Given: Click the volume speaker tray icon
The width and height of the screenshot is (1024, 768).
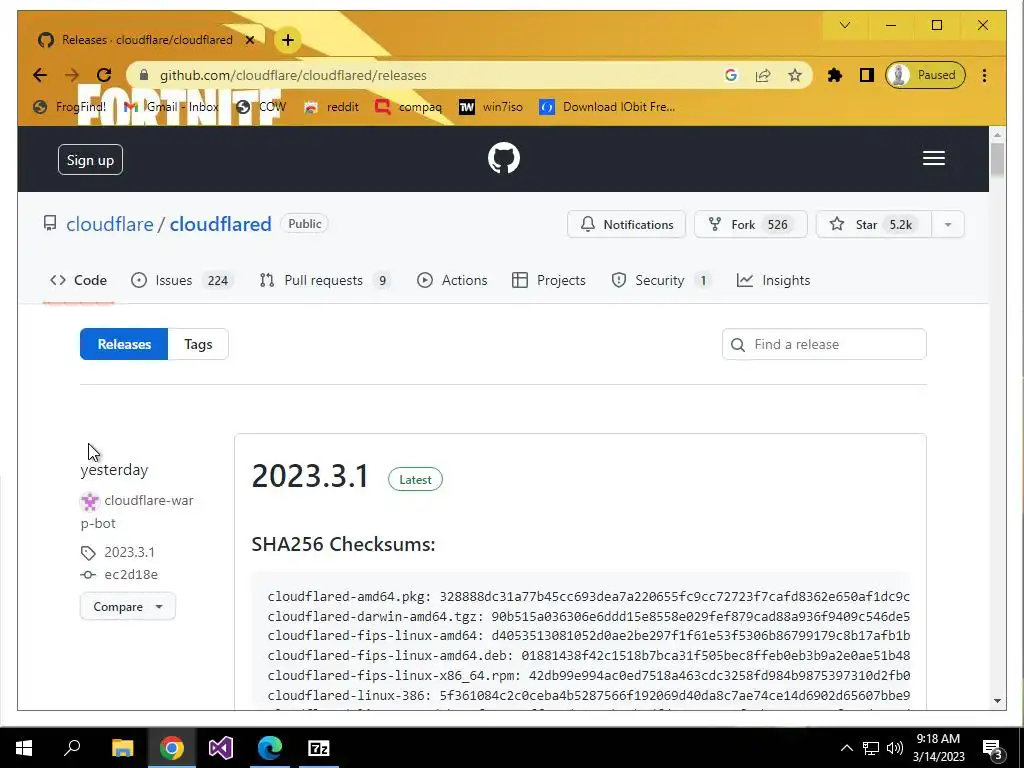Looking at the screenshot, I should point(895,748).
